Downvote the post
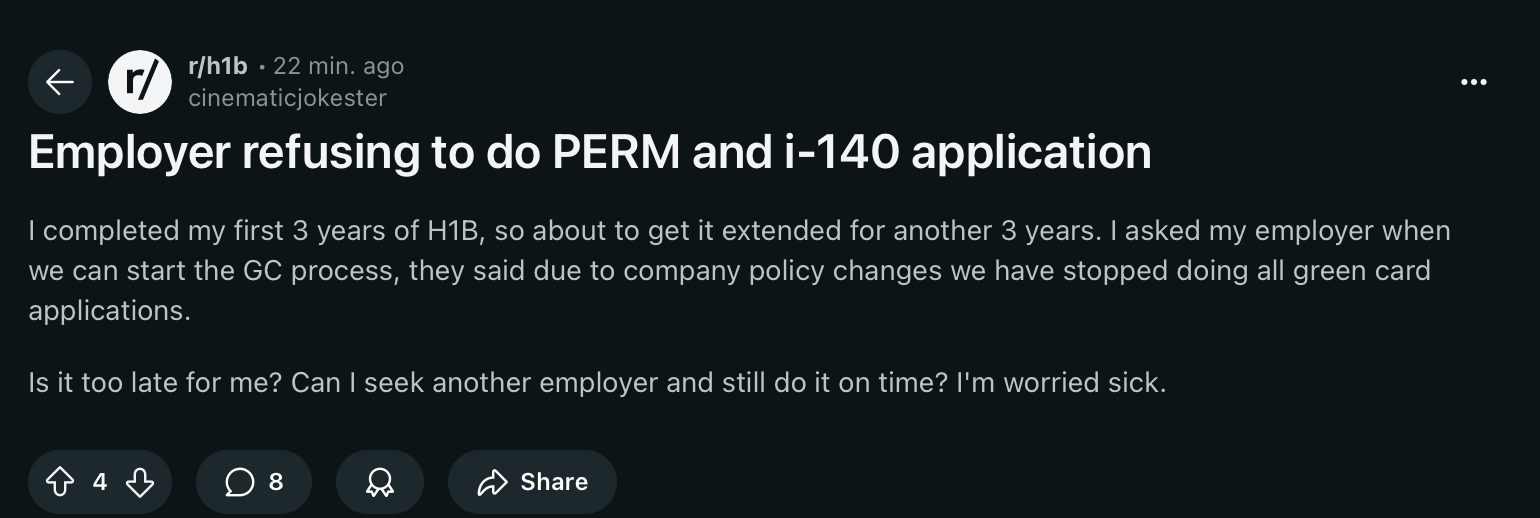This screenshot has width=1540, height=518. pyautogui.click(x=139, y=482)
